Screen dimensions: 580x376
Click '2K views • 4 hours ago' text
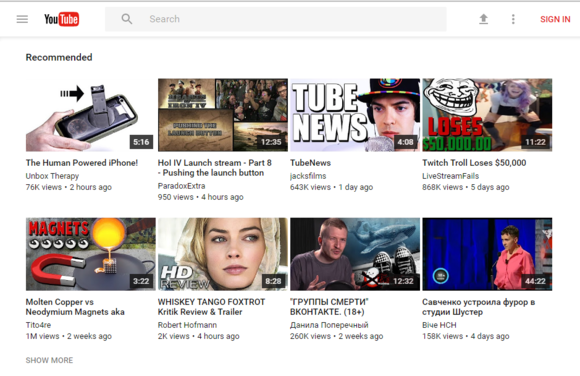[199, 336]
